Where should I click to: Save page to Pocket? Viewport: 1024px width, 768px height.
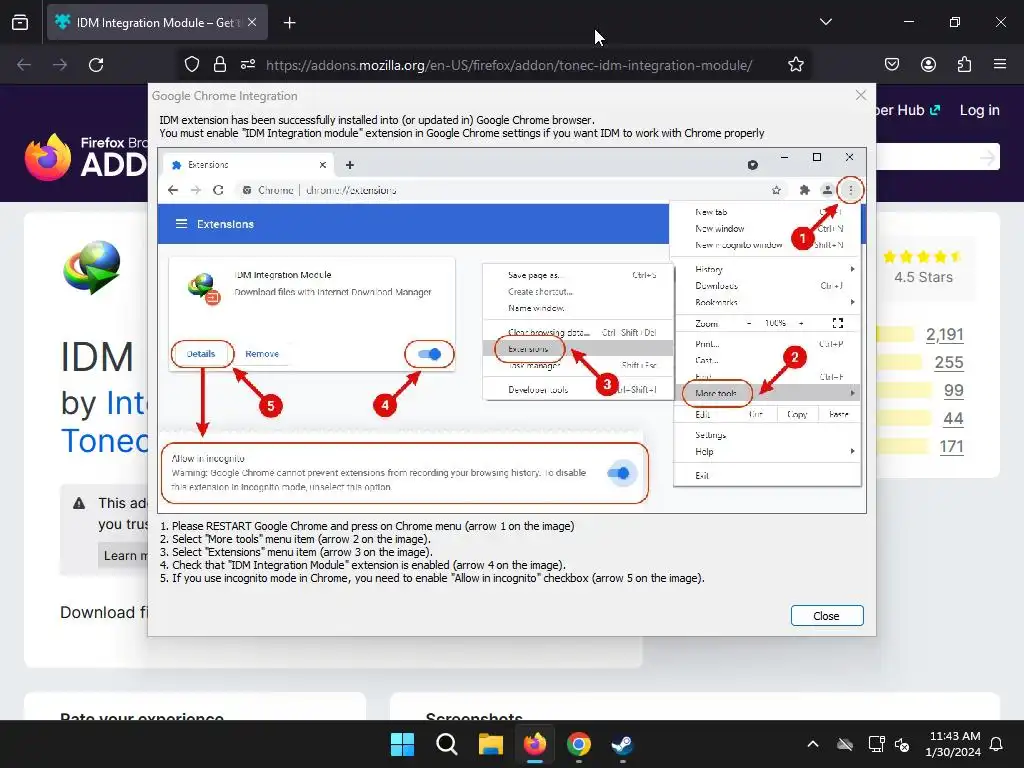click(891, 65)
